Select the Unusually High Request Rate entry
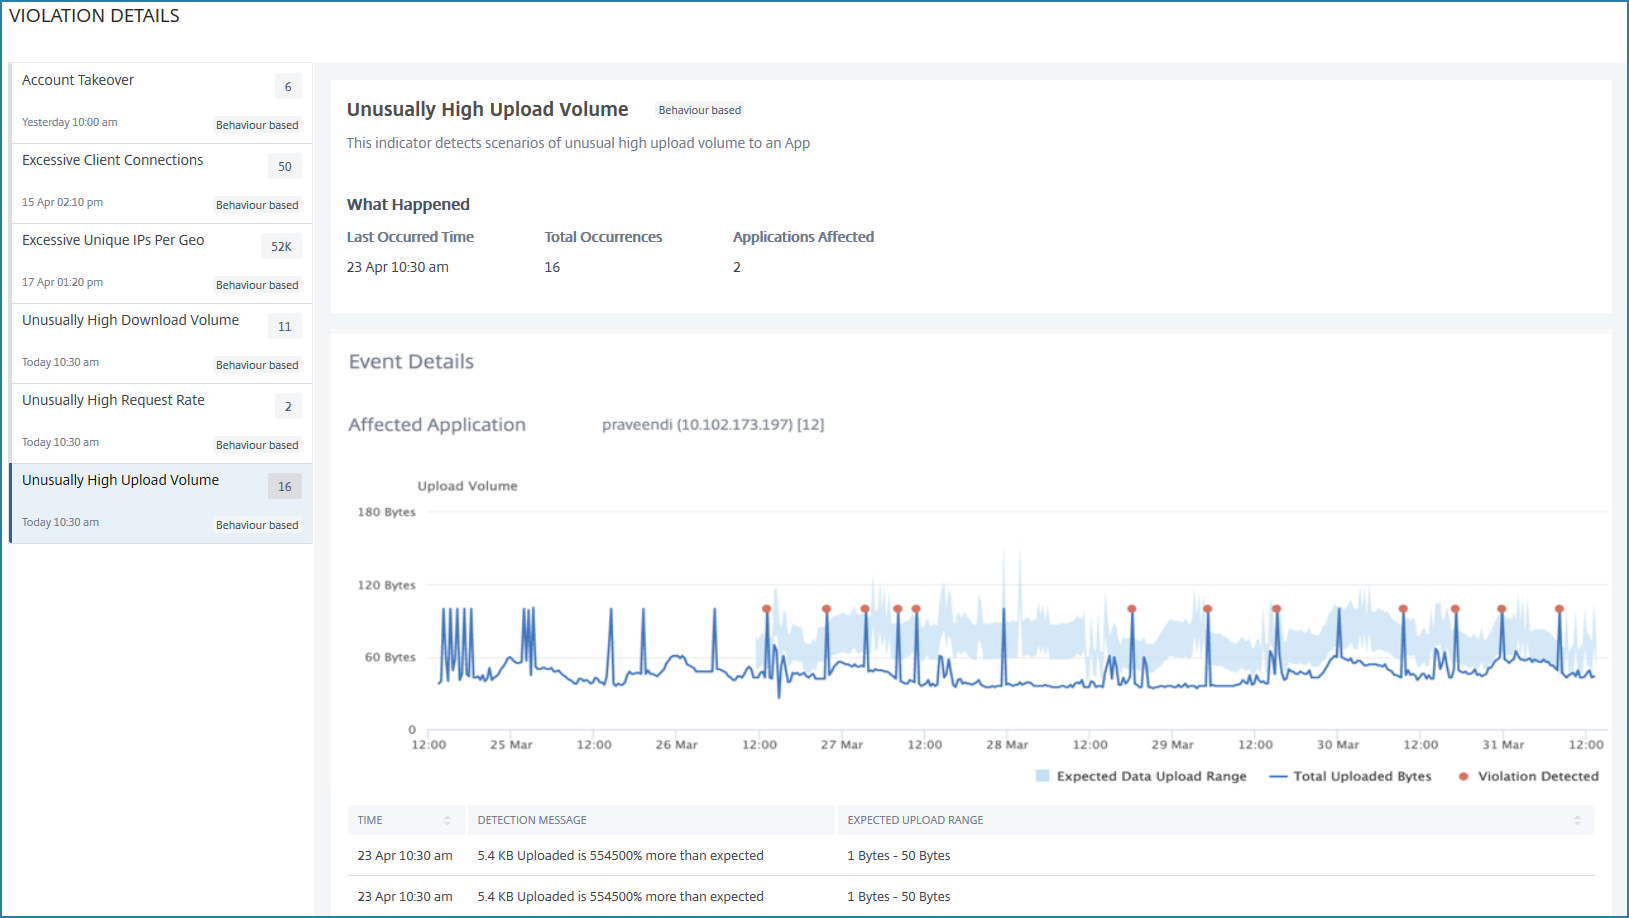The height and width of the screenshot is (918, 1629). click(161, 424)
